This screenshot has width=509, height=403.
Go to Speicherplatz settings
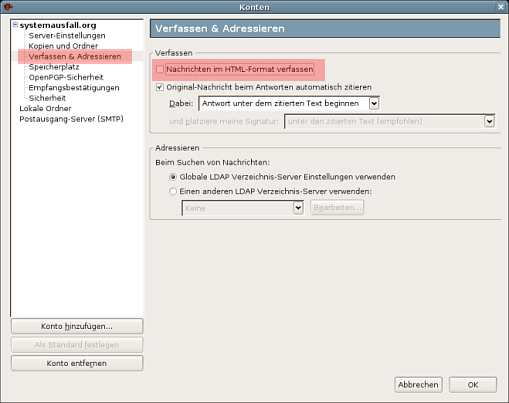pyautogui.click(x=54, y=67)
